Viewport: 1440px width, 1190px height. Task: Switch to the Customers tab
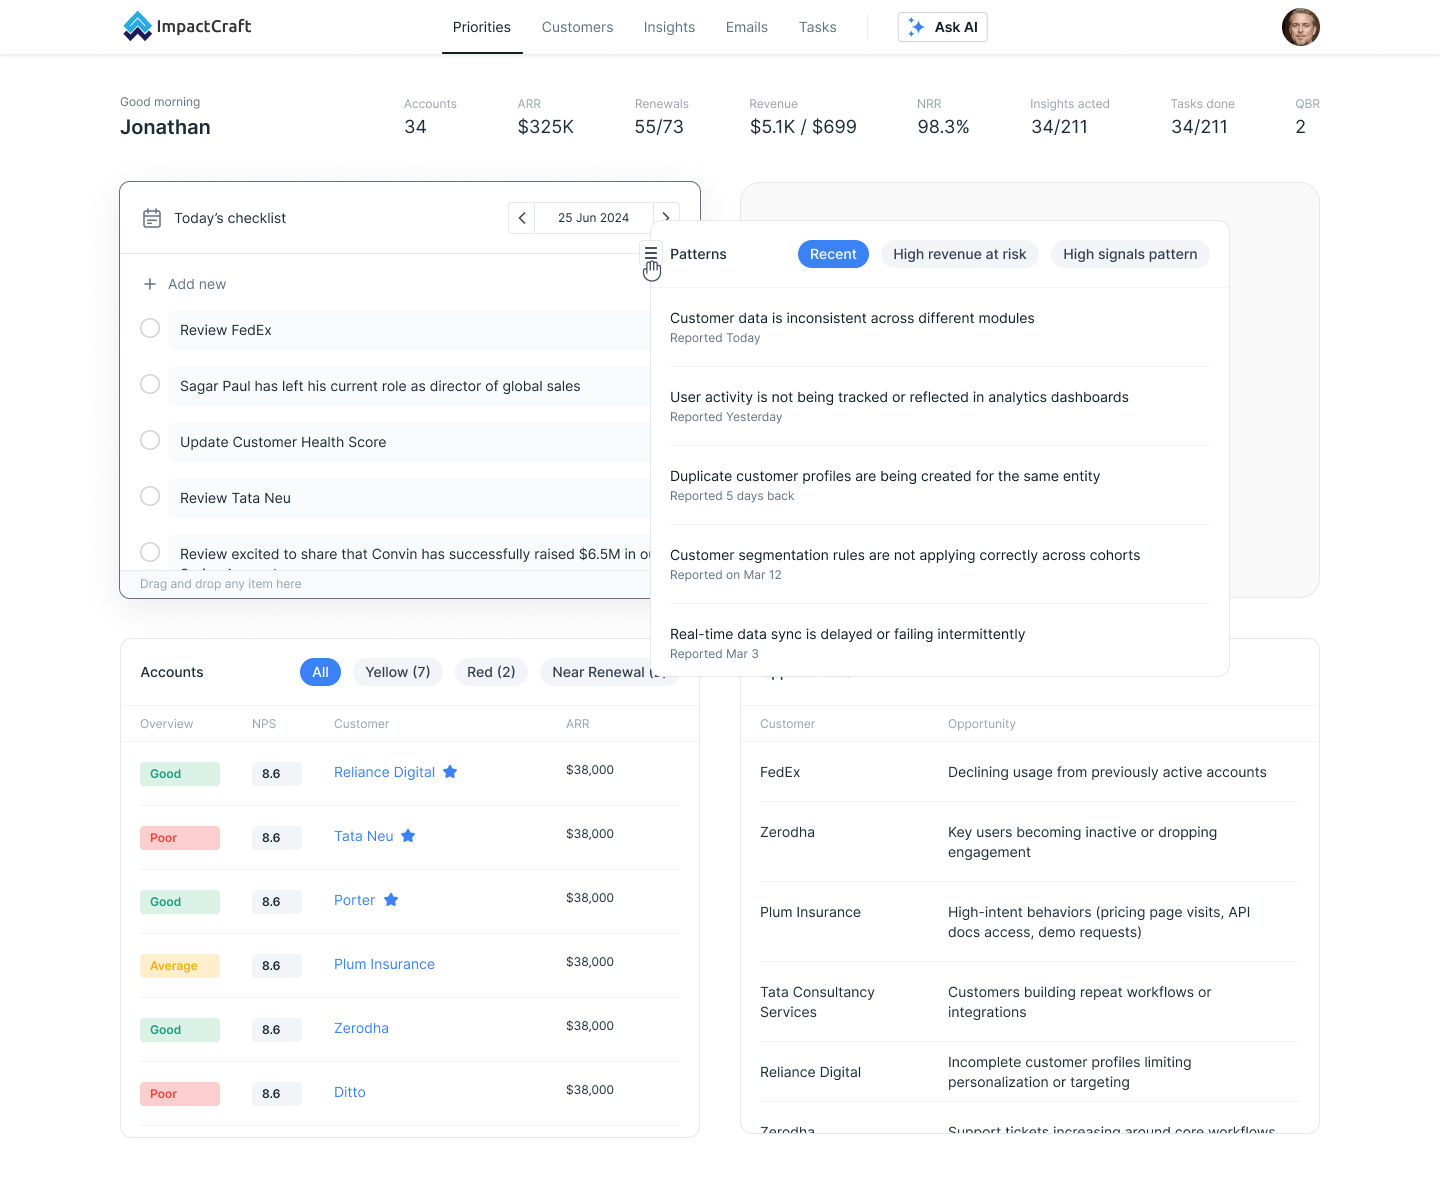[x=577, y=27]
